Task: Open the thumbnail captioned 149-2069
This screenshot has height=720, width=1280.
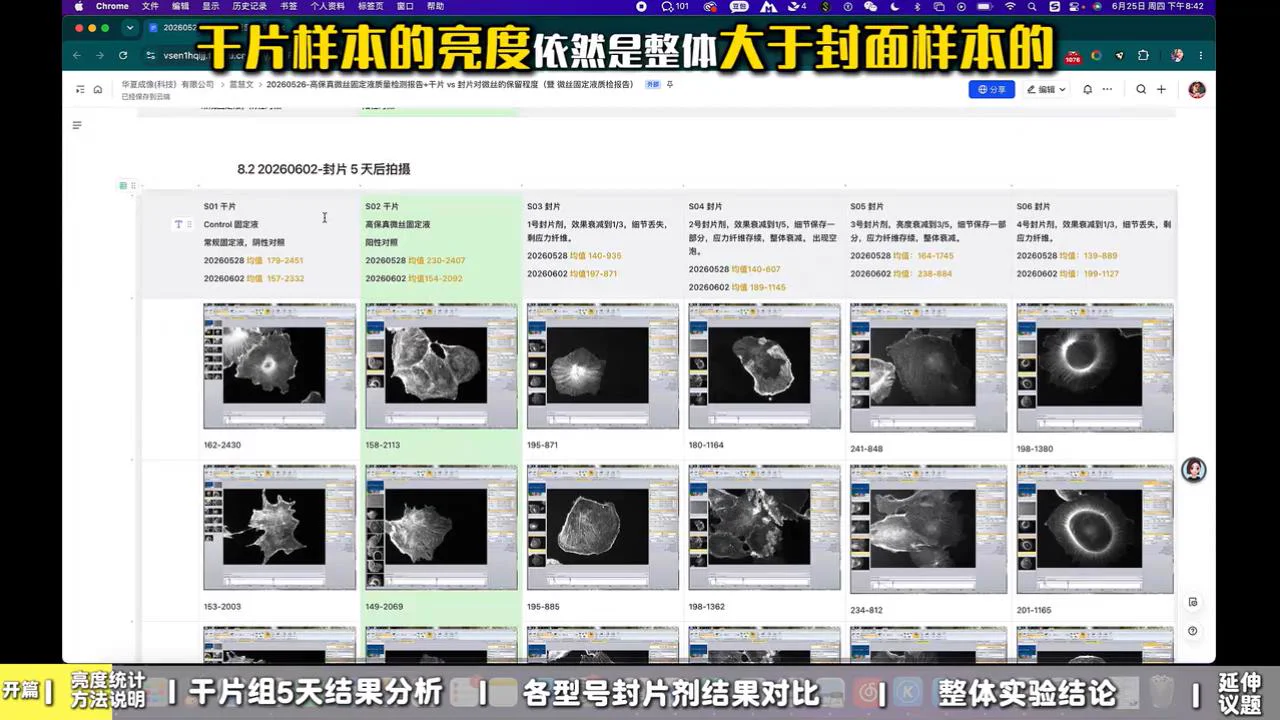Action: click(x=441, y=527)
